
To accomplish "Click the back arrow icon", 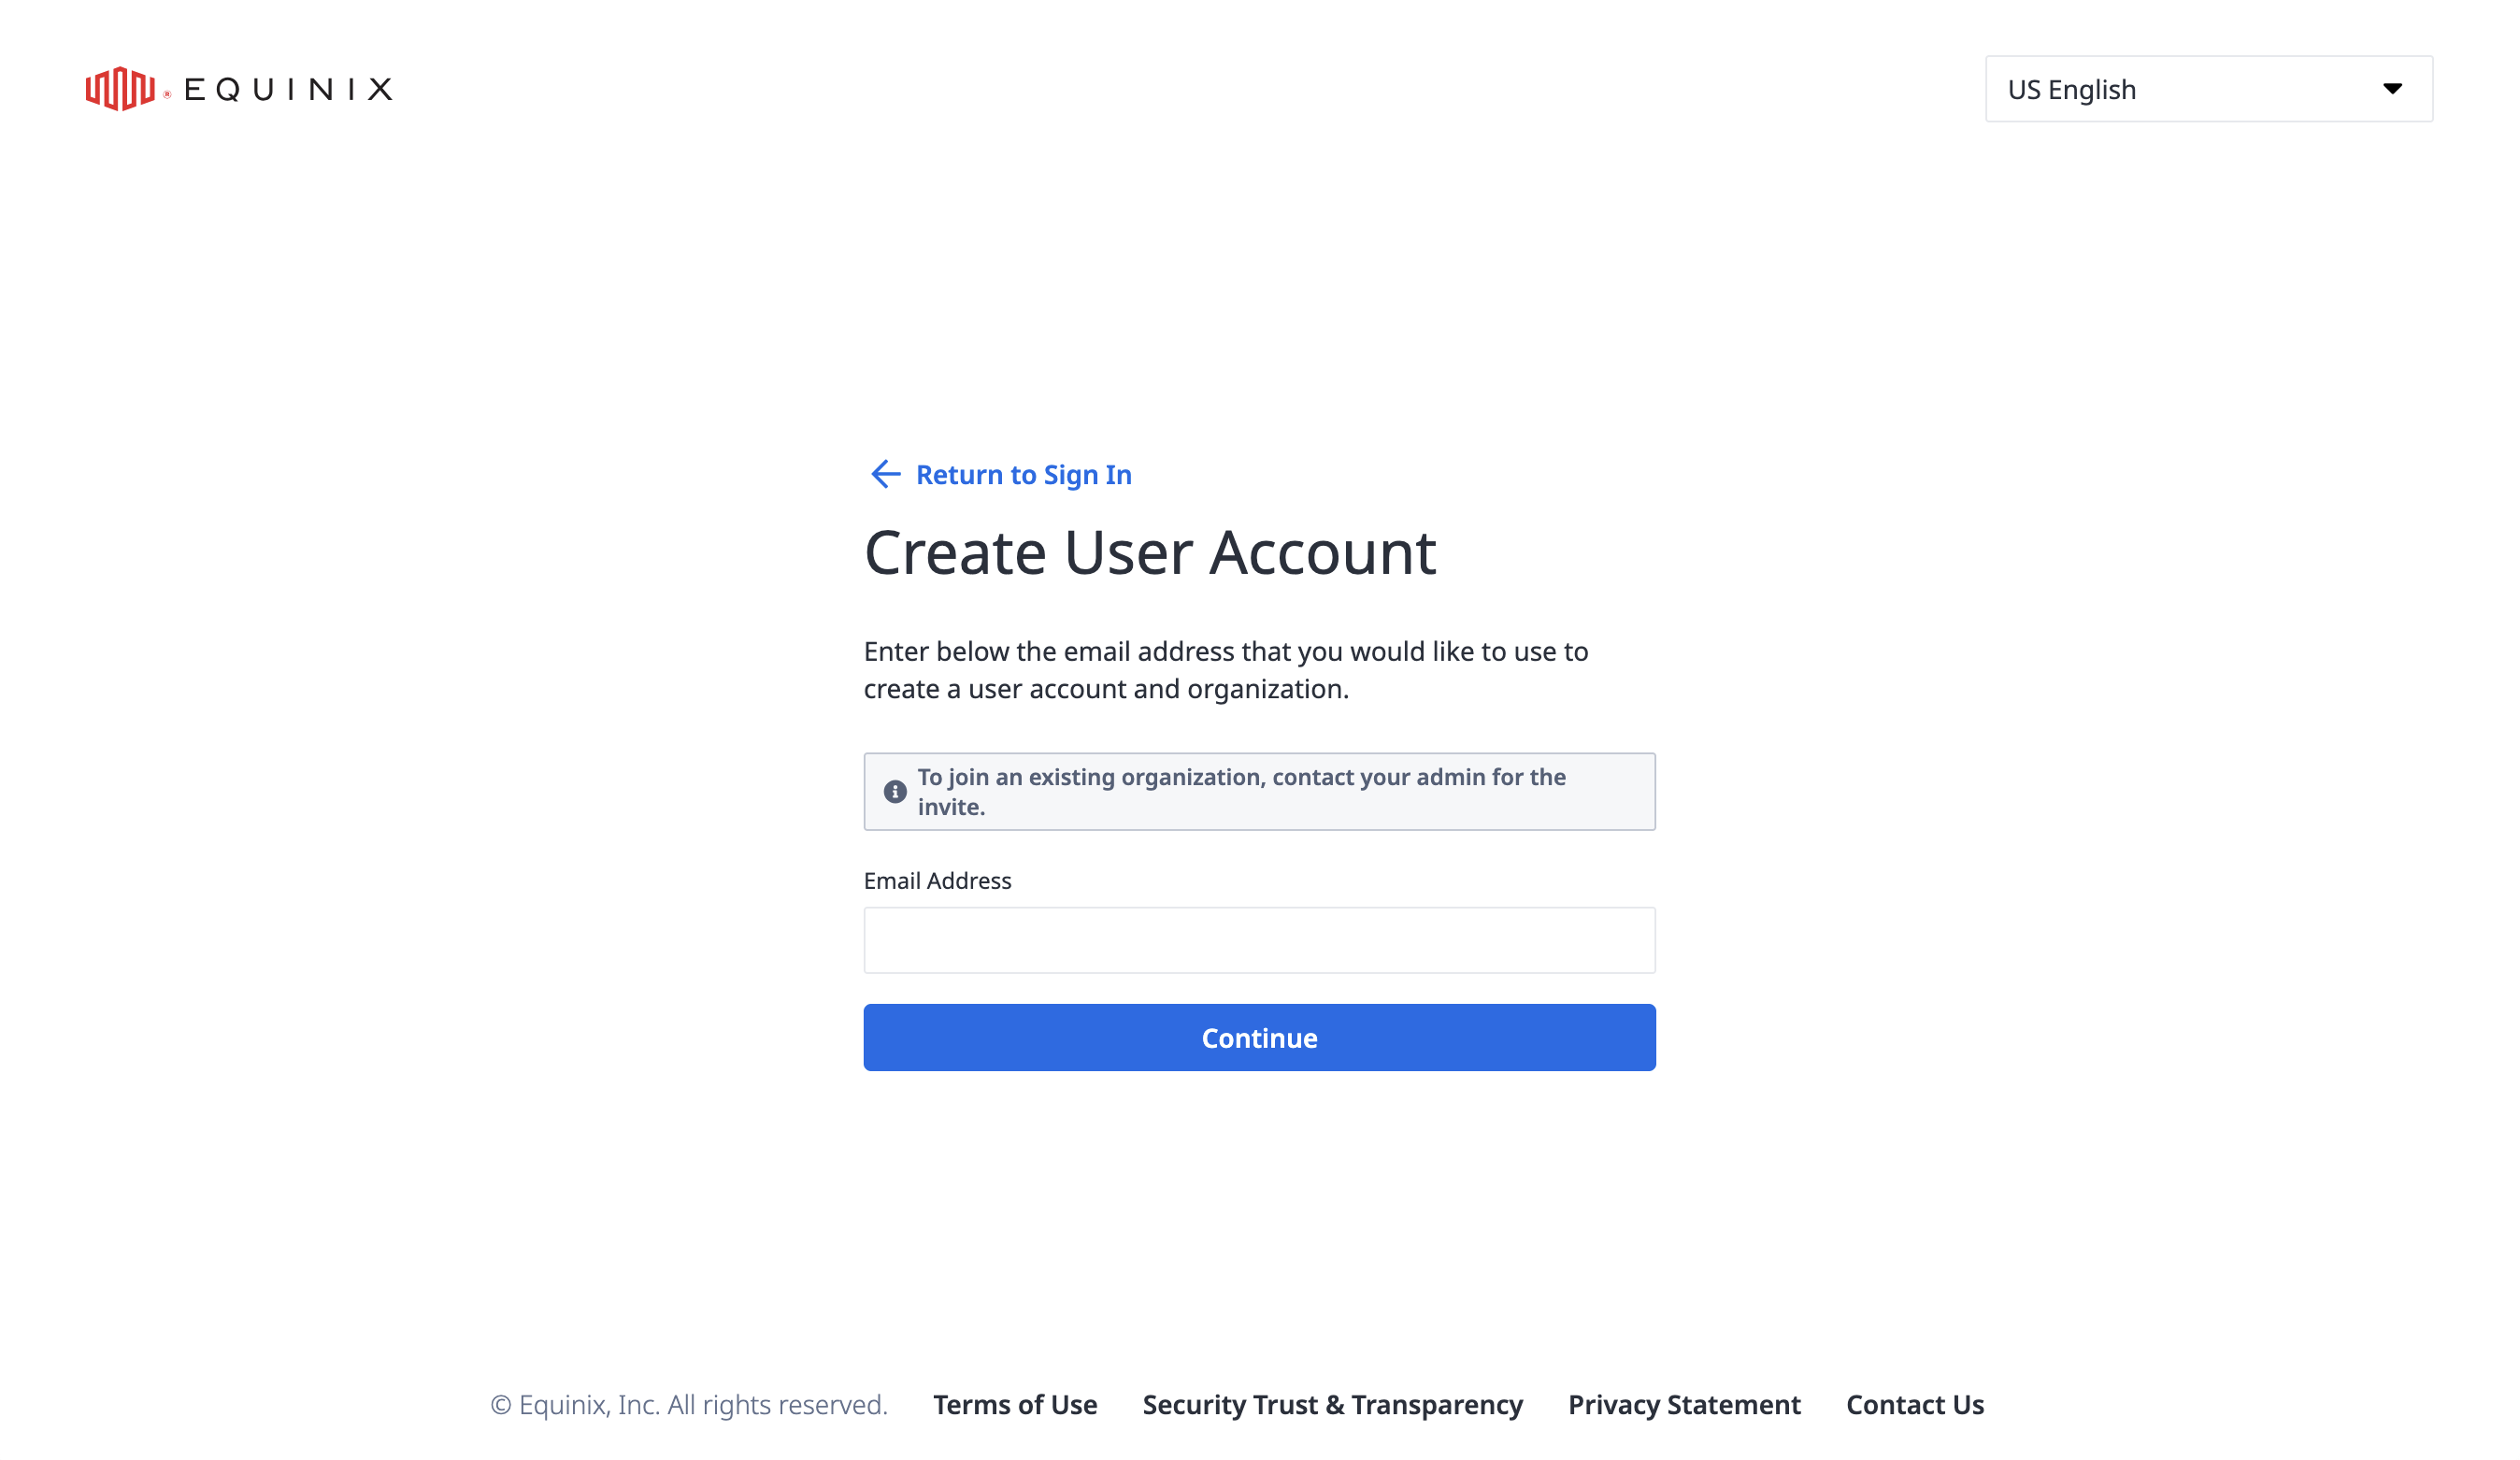I will (885, 474).
